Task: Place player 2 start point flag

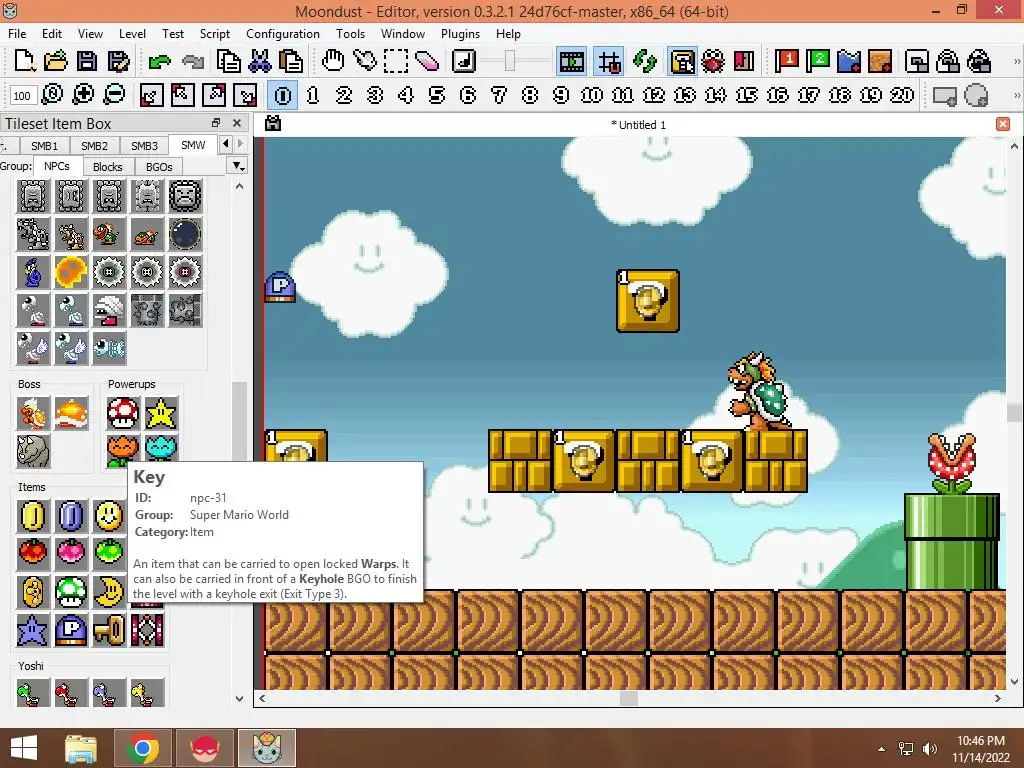Action: [818, 61]
